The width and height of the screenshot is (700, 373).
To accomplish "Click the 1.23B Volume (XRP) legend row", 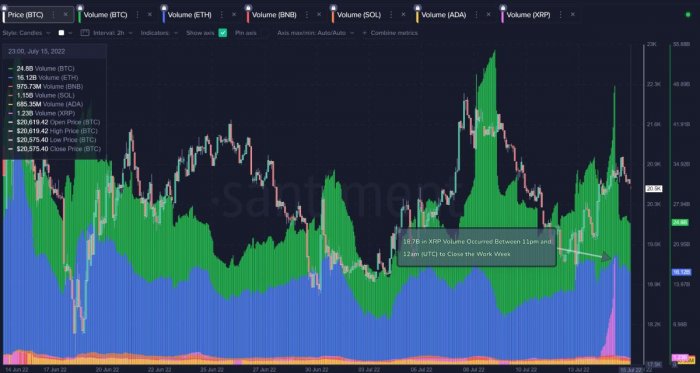I will (42, 113).
